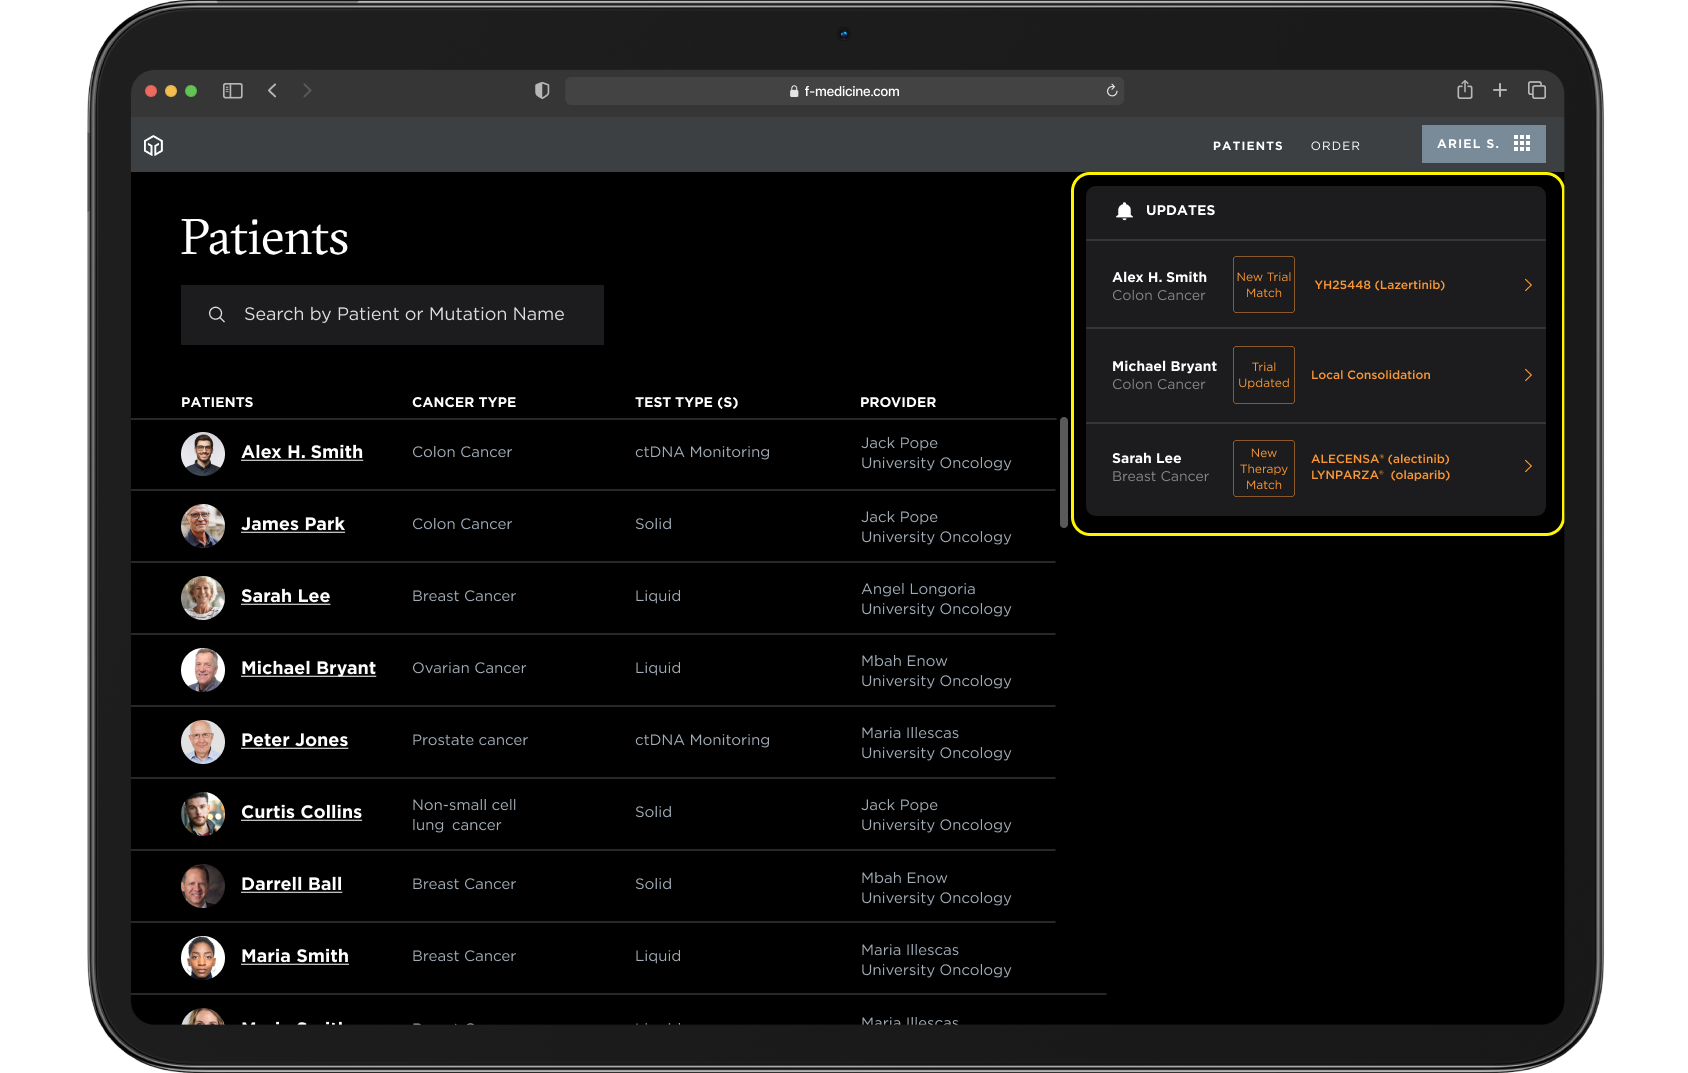Expand Sarah Lee therapy match update
The width and height of the screenshot is (1688, 1073).
1527,466
